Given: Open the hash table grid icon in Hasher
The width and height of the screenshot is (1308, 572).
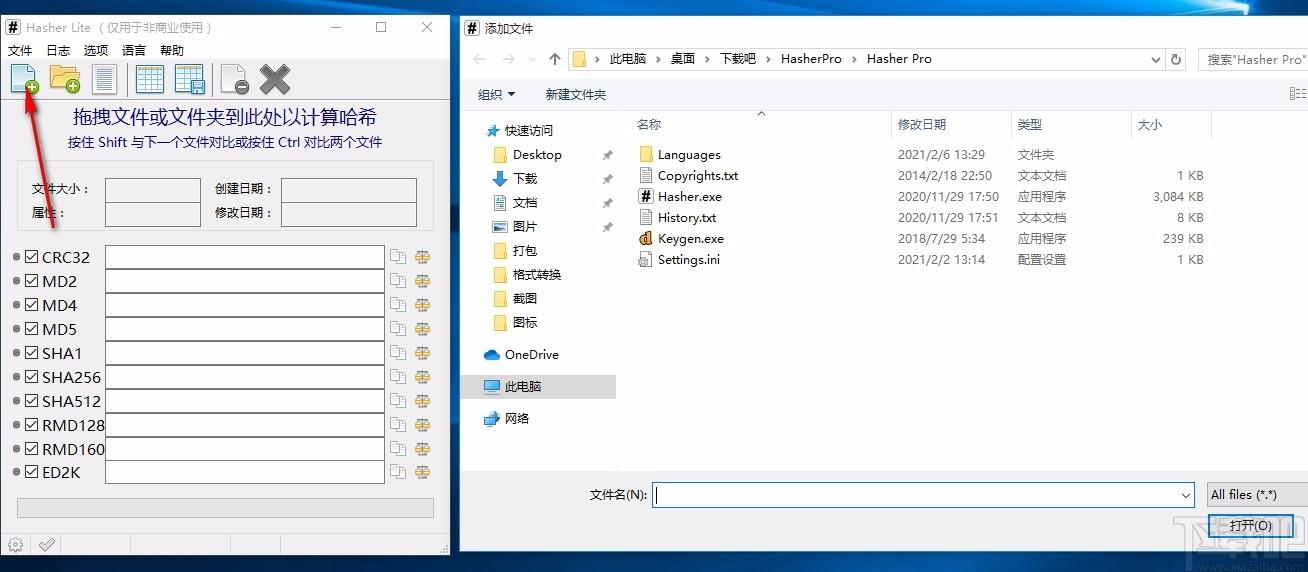Looking at the screenshot, I should (x=150, y=79).
